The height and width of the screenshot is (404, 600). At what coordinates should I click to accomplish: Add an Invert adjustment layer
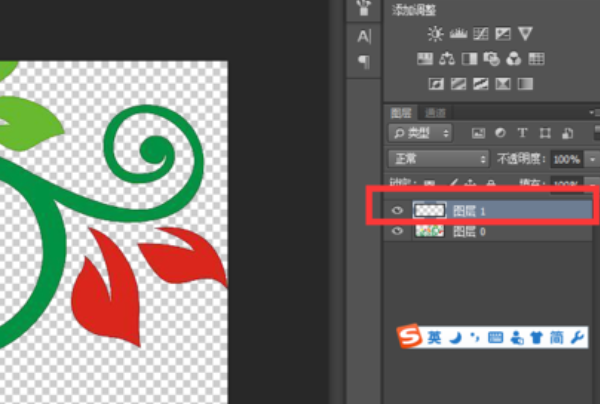436,84
